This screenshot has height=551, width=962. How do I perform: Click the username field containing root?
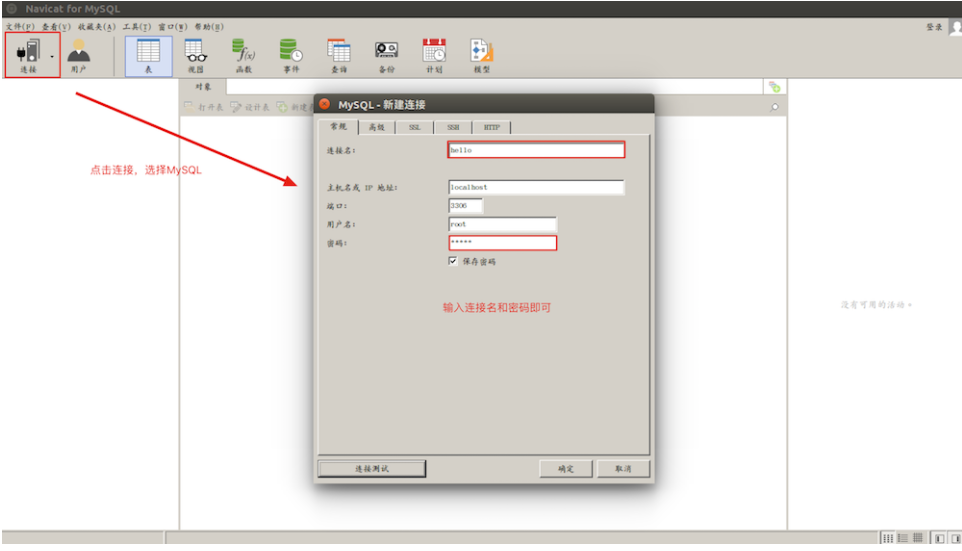[502, 224]
